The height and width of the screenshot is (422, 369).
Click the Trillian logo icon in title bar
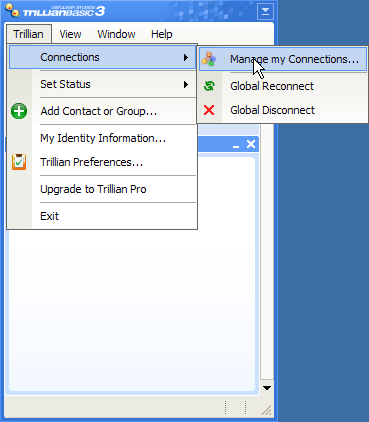point(12,11)
